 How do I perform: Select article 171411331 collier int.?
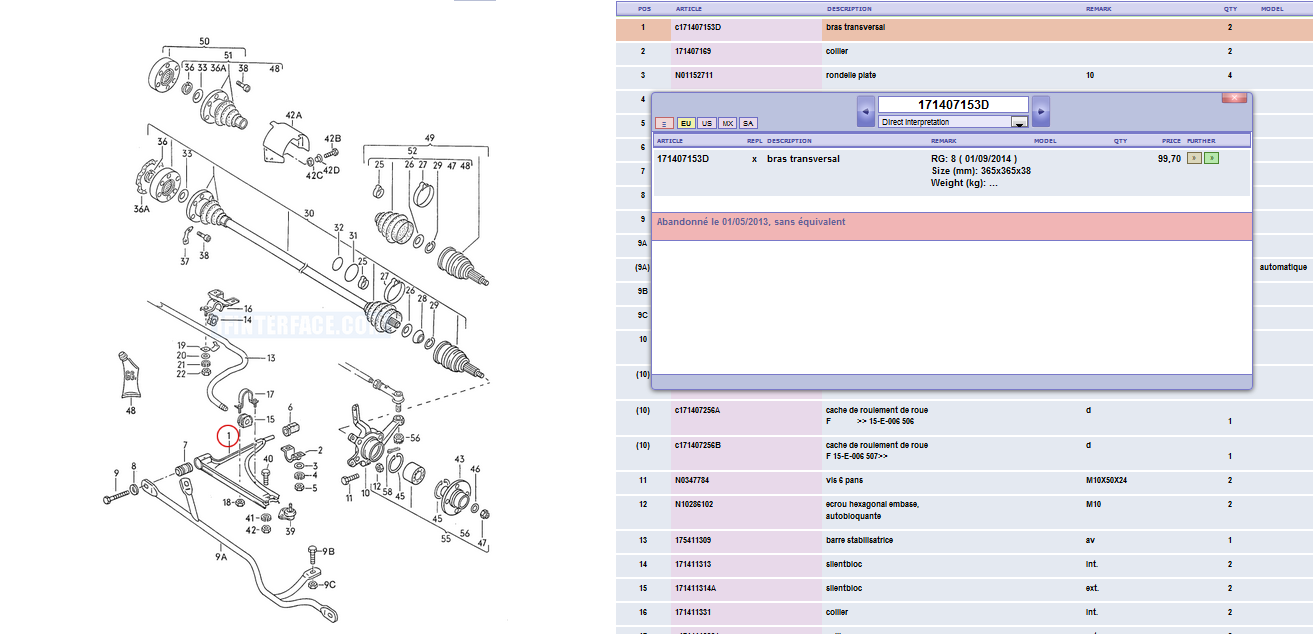pos(693,612)
